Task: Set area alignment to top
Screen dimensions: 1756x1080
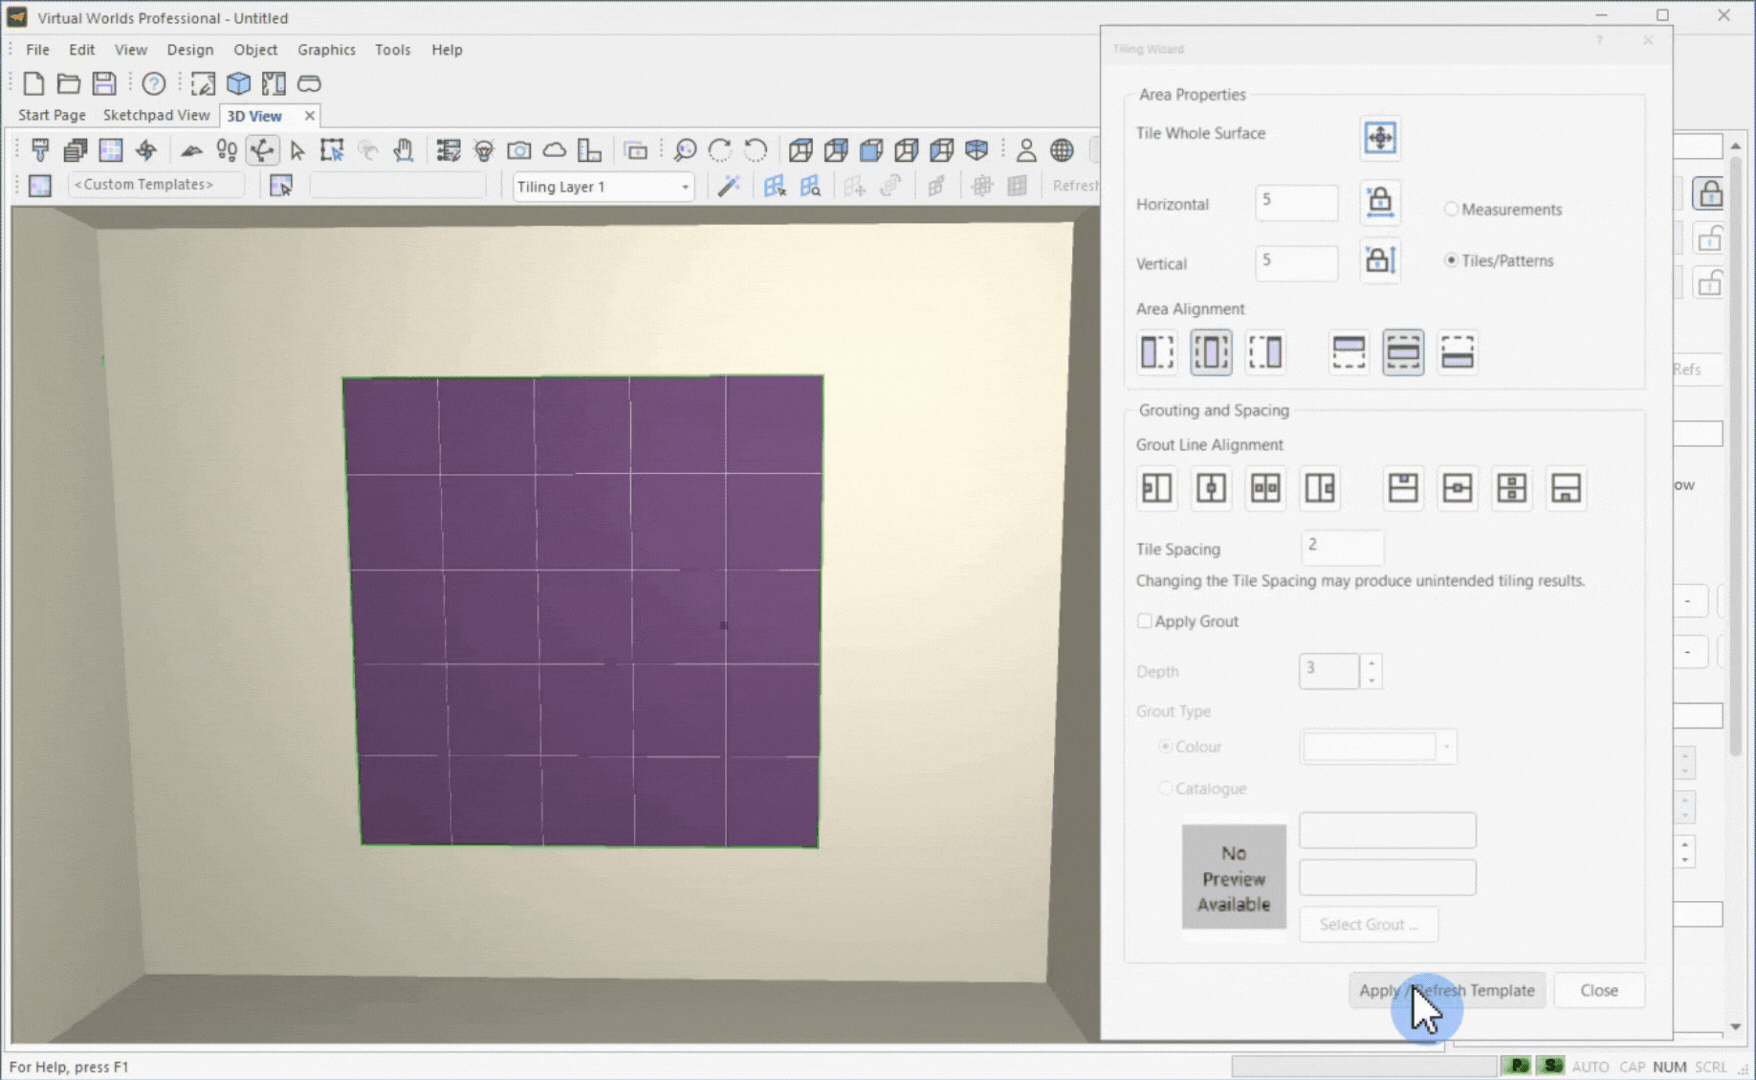Action: click(x=1349, y=352)
